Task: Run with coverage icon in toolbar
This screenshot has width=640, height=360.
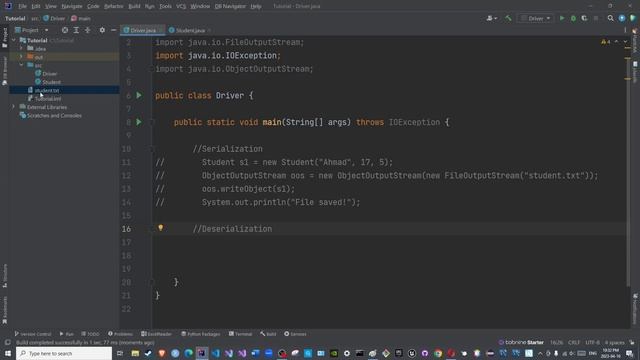Action: [x=584, y=18]
